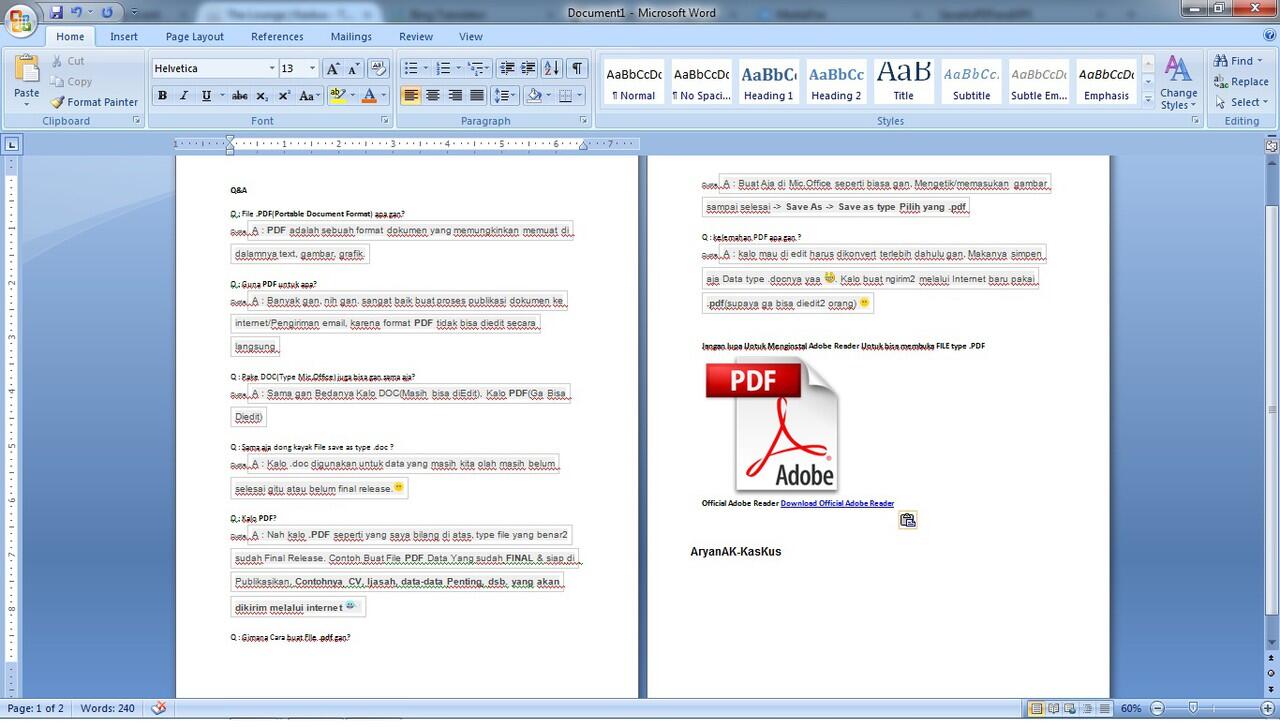This screenshot has height=727, width=1280.
Task: Open the Mailings tab
Action: tap(351, 37)
